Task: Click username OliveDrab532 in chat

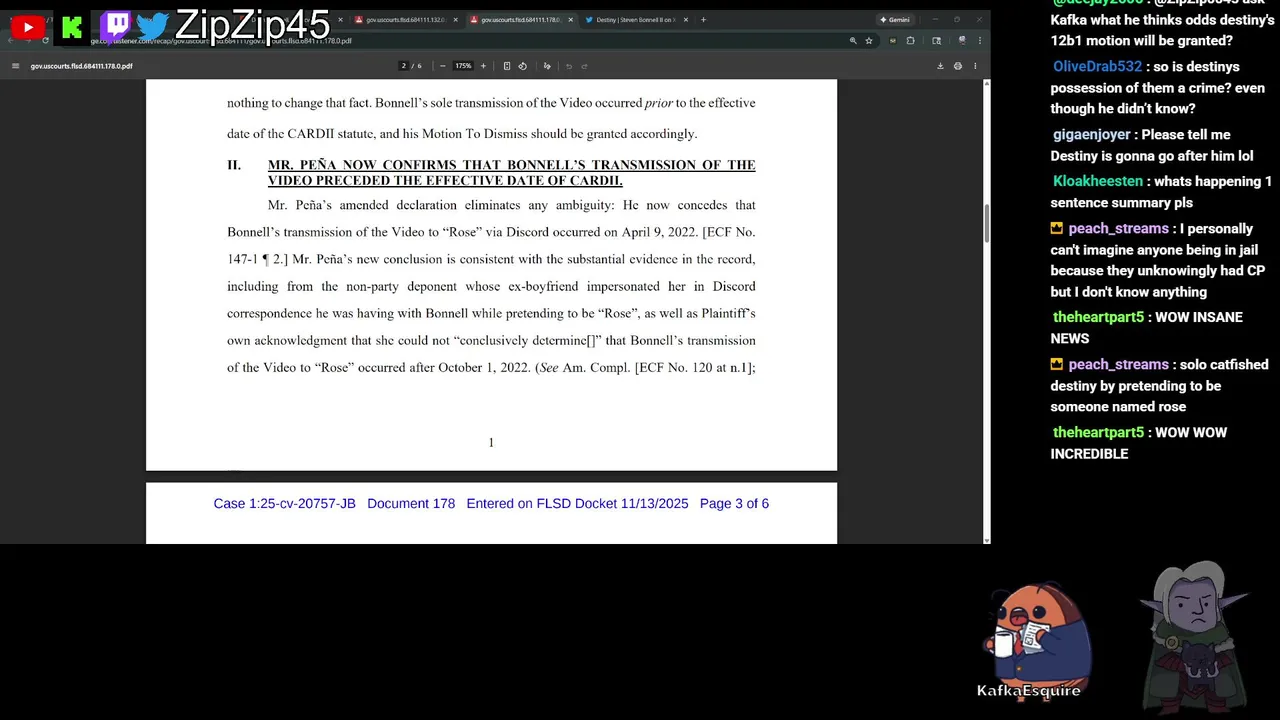Action: 1097,67
